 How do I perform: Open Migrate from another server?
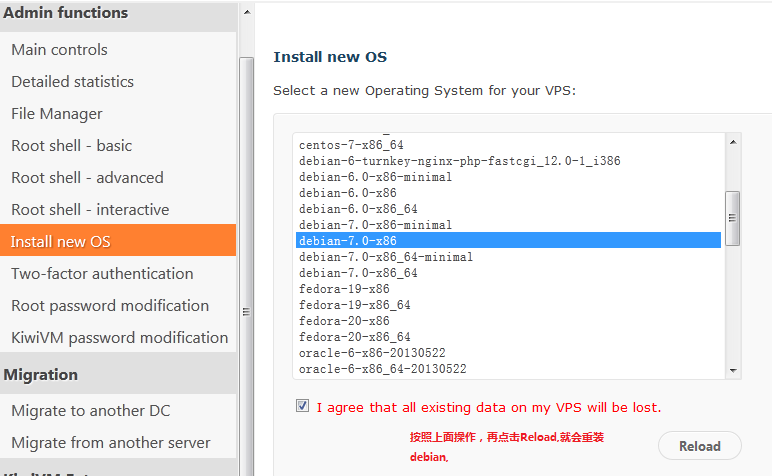[111, 443]
